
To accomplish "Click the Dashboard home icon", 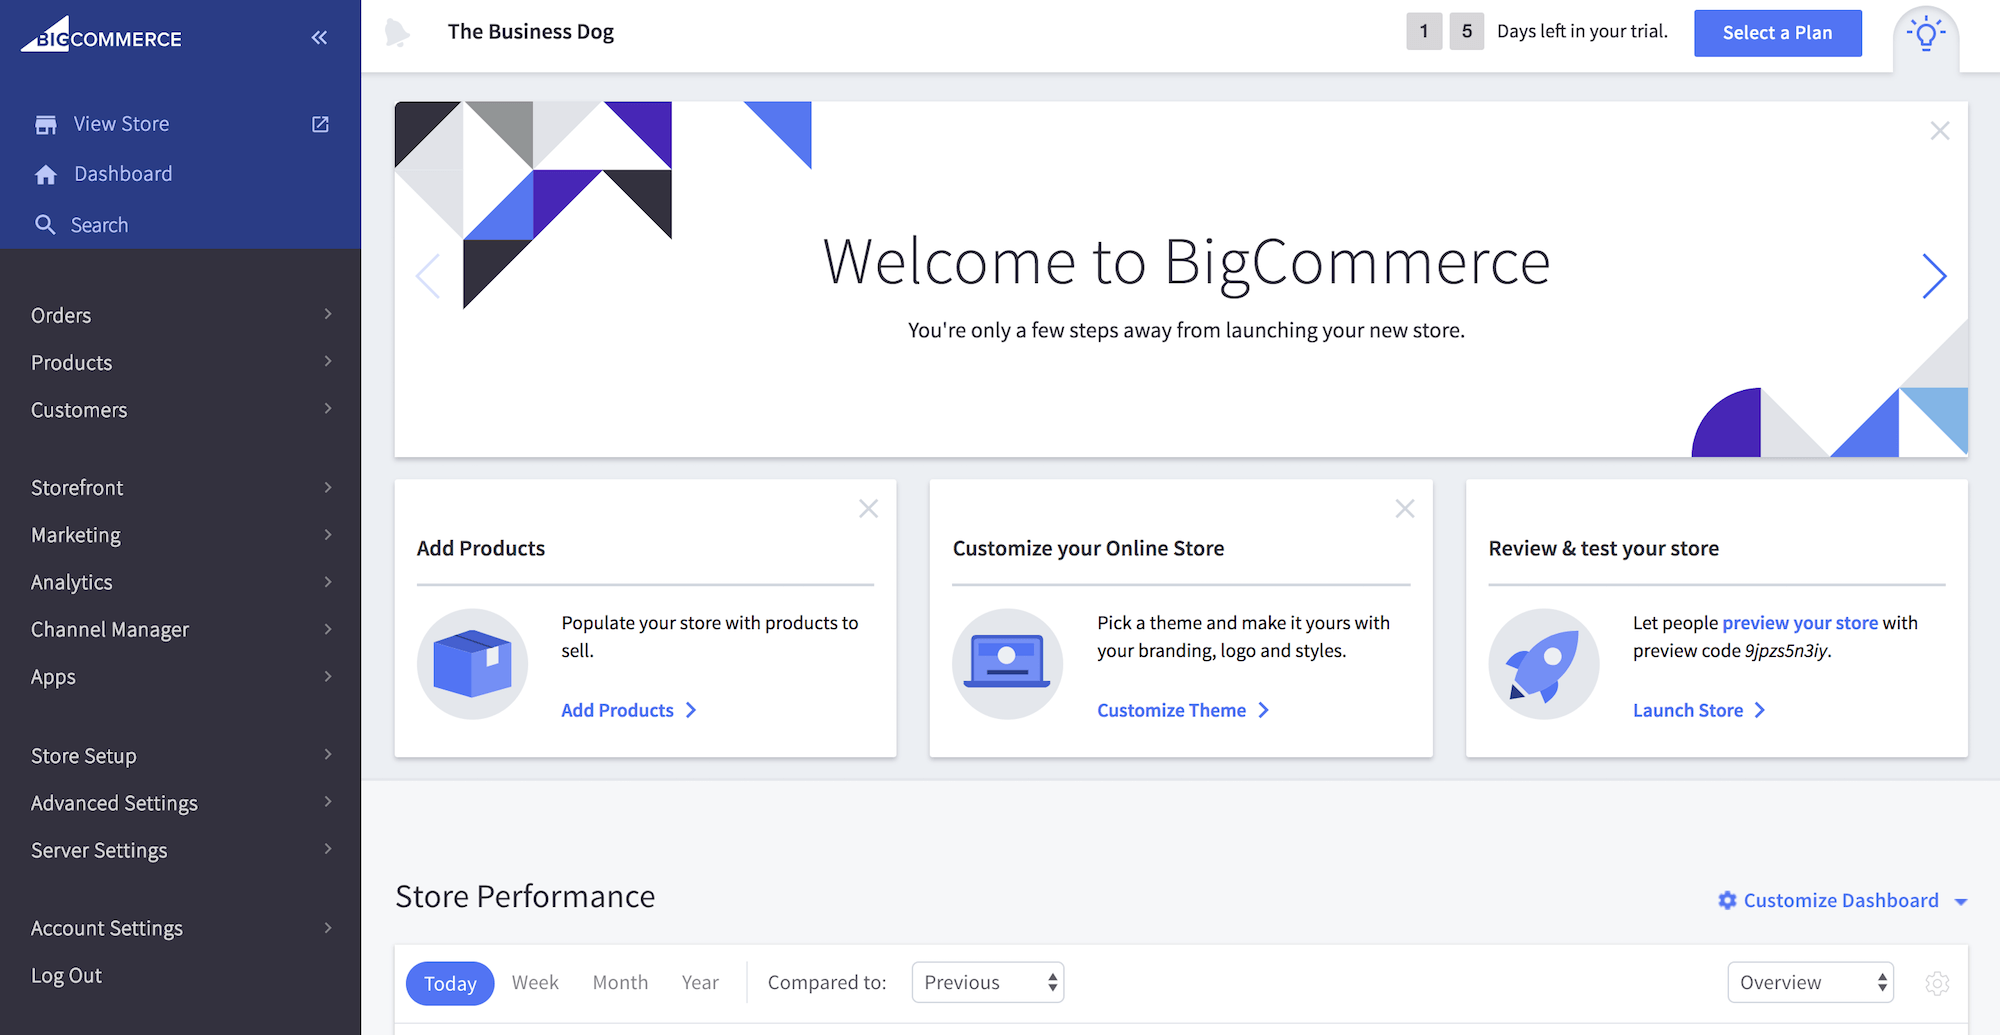I will coord(46,175).
